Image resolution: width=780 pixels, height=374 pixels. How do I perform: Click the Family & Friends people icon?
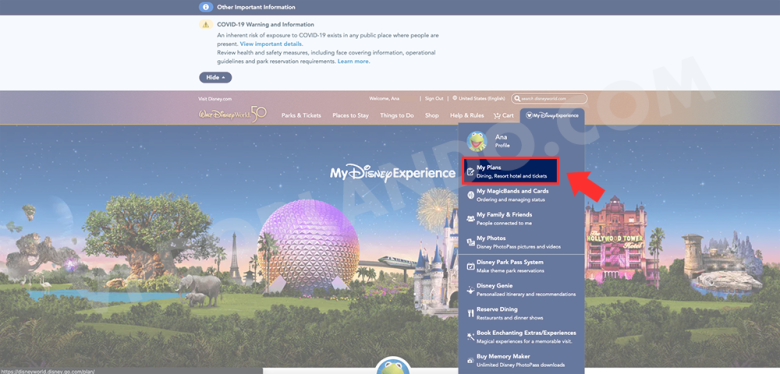pyautogui.click(x=470, y=219)
